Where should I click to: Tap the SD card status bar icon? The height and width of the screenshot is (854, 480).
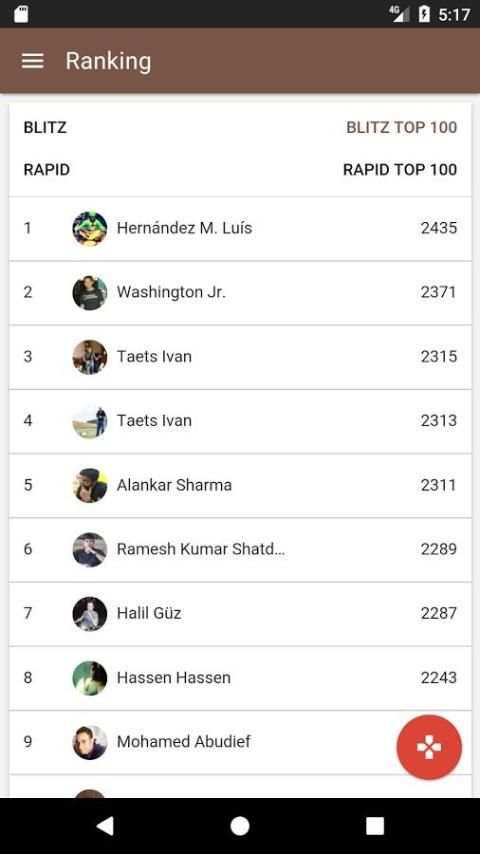click(x=21, y=14)
